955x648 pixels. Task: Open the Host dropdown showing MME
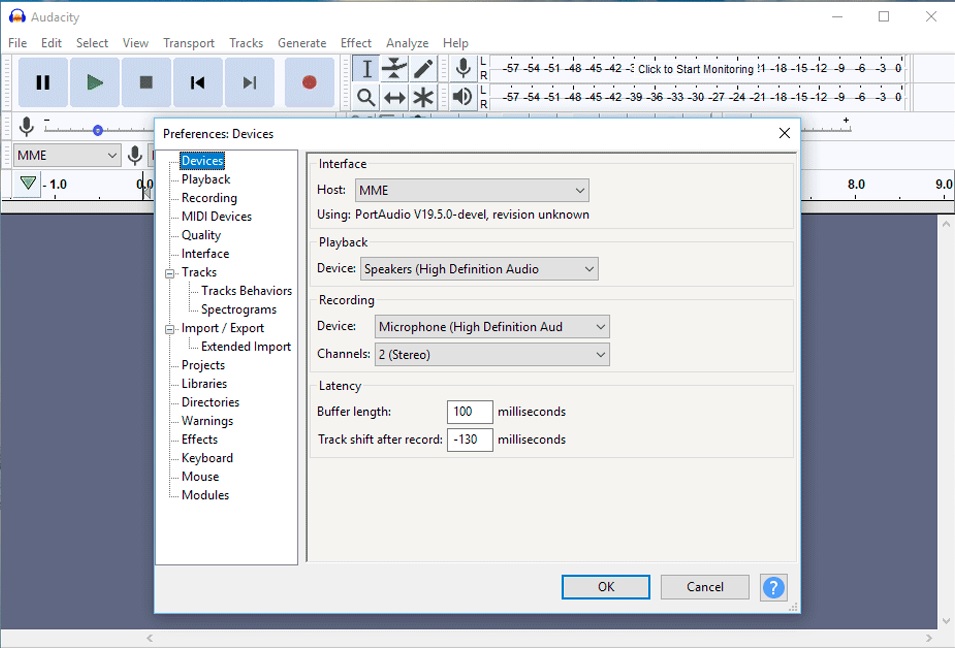(472, 190)
